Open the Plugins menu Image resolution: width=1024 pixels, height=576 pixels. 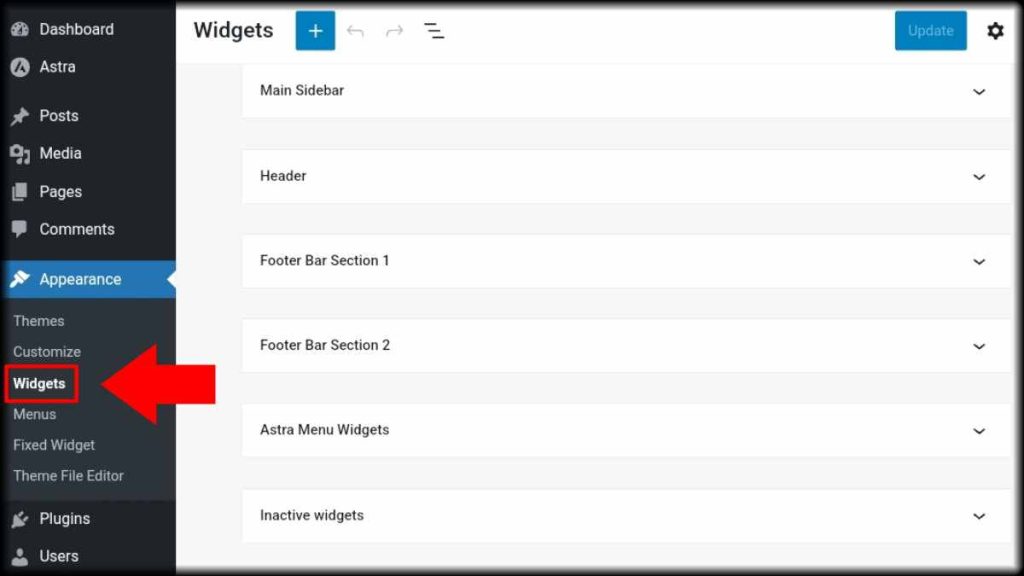[64, 518]
